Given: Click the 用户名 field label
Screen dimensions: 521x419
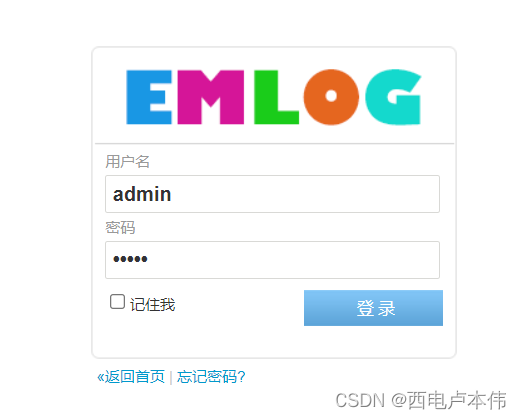Looking at the screenshot, I should coord(127,162).
